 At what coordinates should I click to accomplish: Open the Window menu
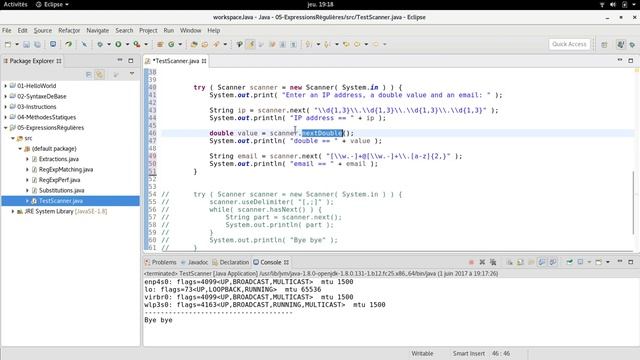tap(191, 30)
